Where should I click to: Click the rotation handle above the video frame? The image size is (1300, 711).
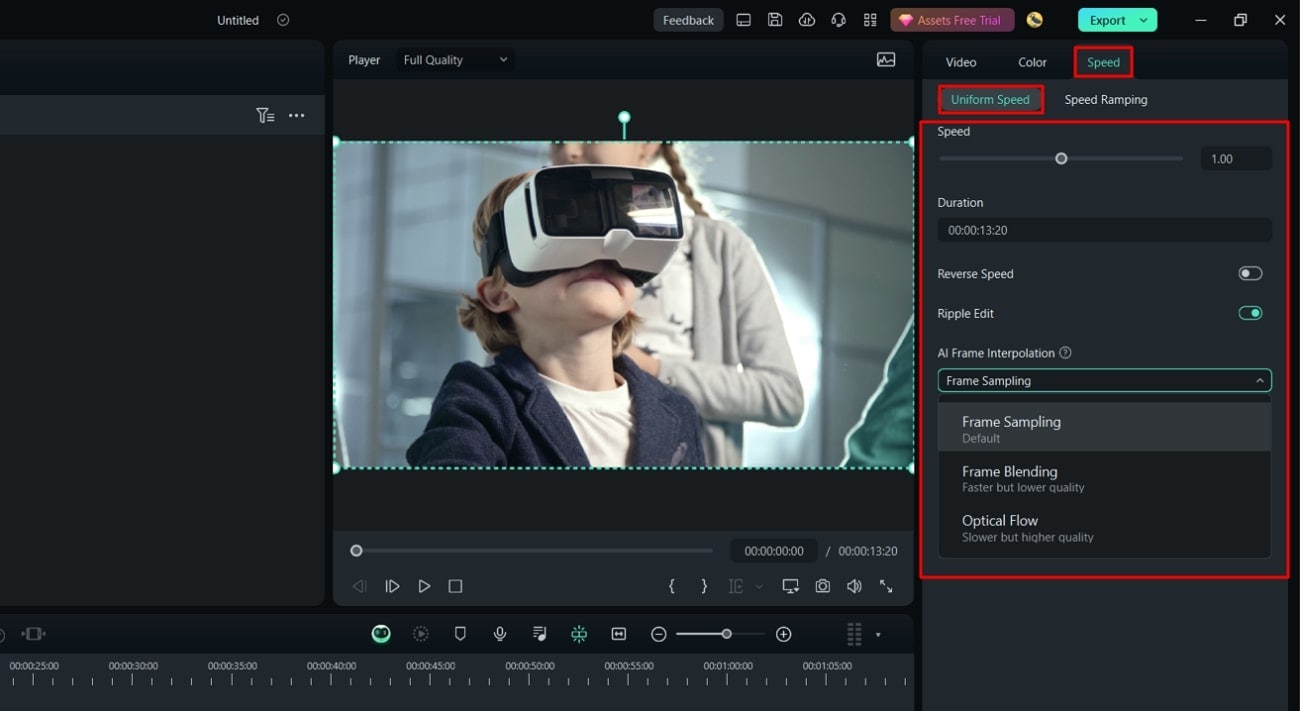624,118
